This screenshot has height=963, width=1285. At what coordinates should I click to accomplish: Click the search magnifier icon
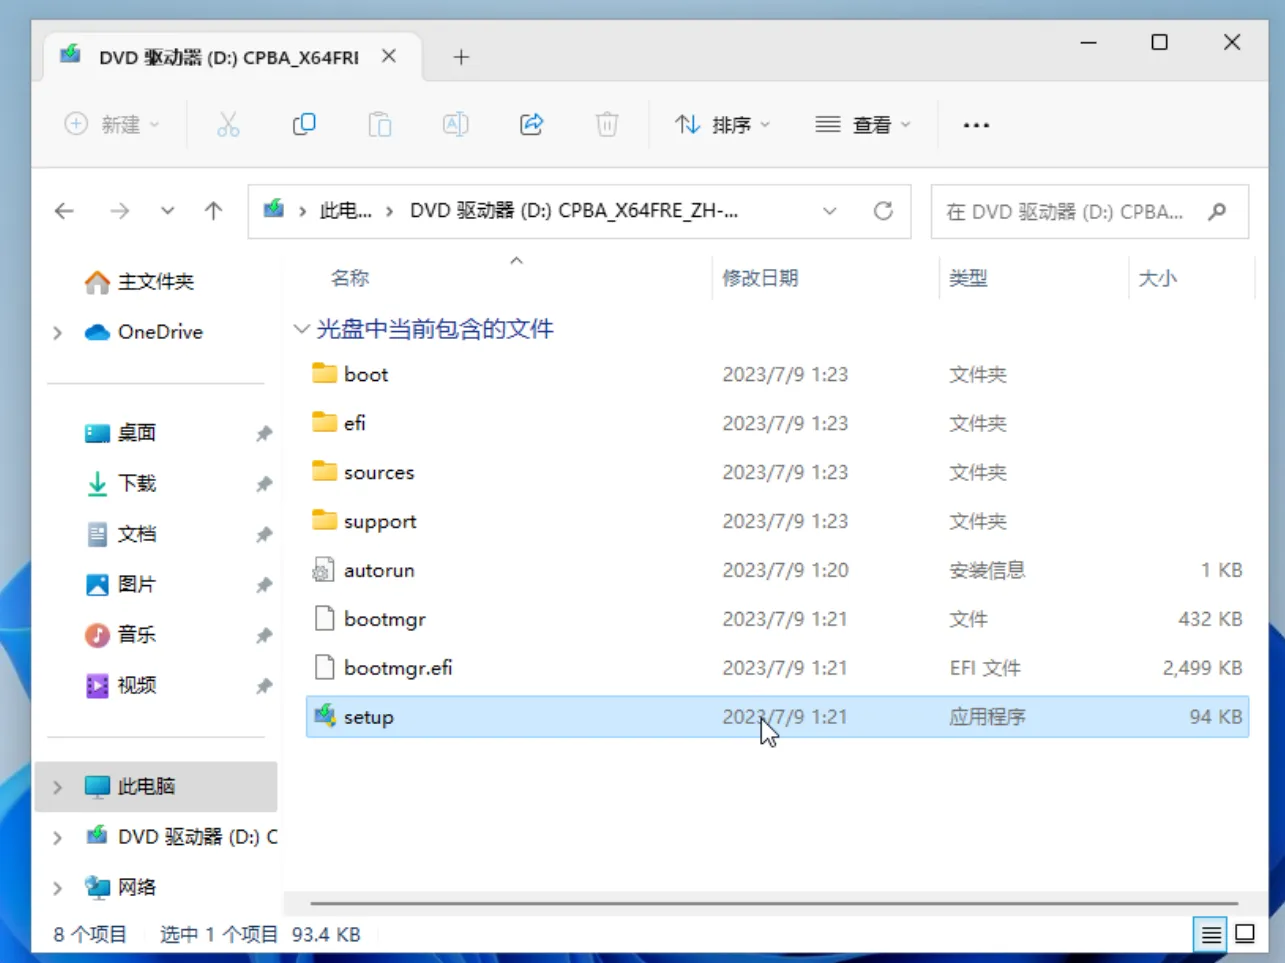(1217, 211)
